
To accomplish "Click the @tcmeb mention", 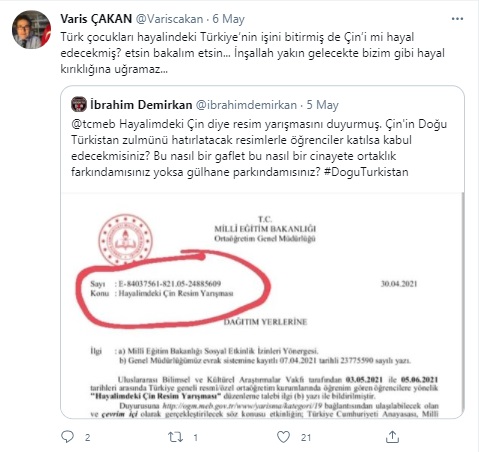I will (x=93, y=124).
